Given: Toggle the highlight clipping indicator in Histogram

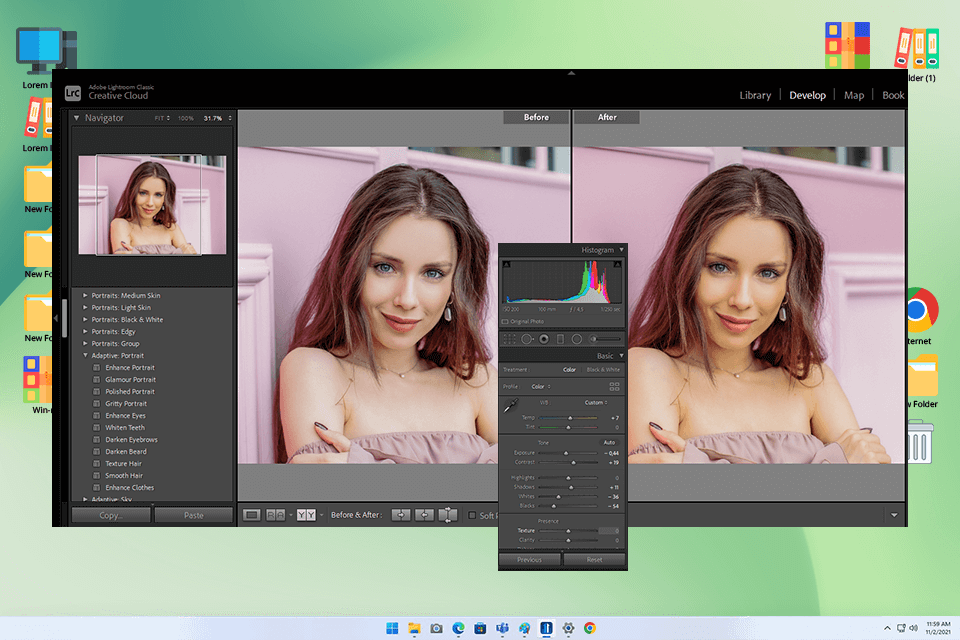Looking at the screenshot, I should pos(617,265).
